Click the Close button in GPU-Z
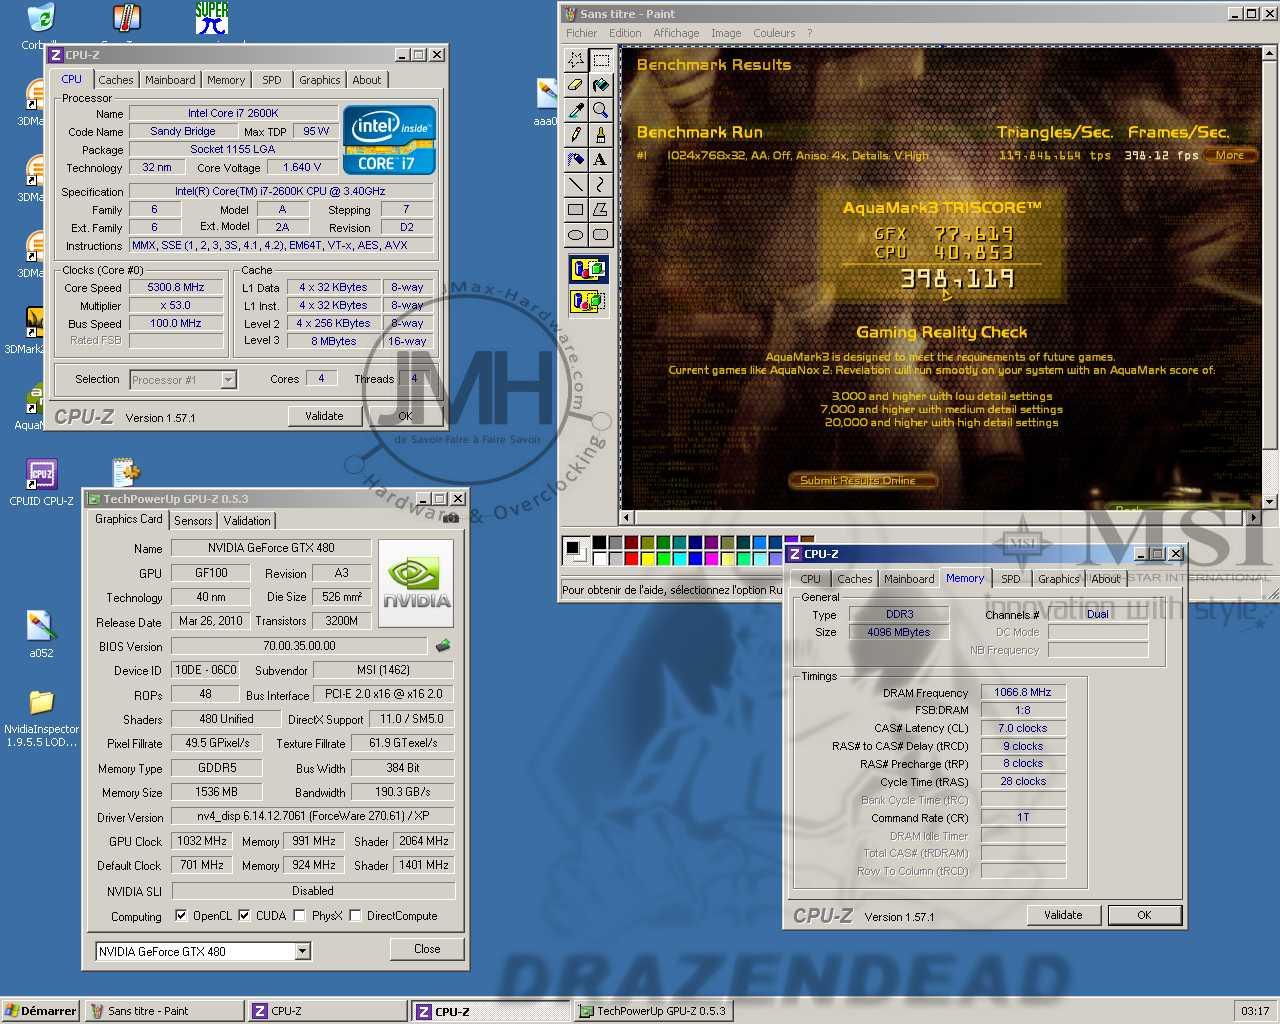 pos(427,949)
